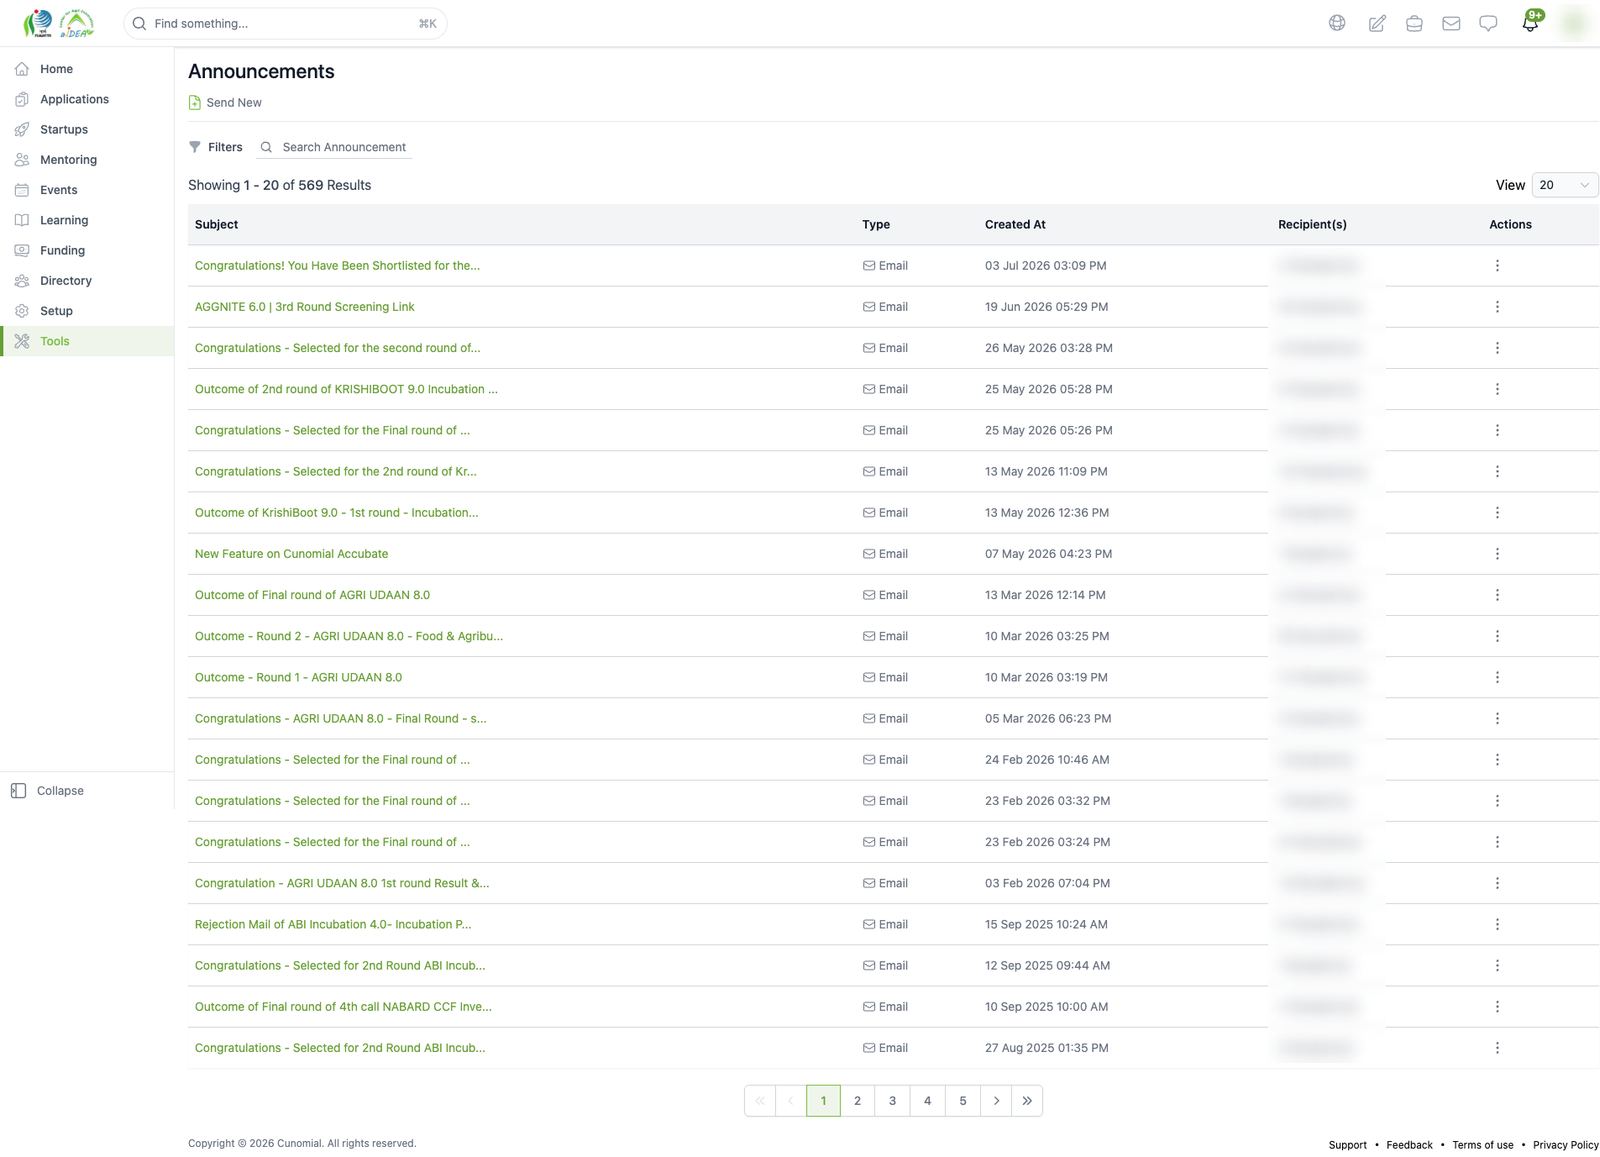
Task: Click the user avatar in top right
Action: 1574,23
